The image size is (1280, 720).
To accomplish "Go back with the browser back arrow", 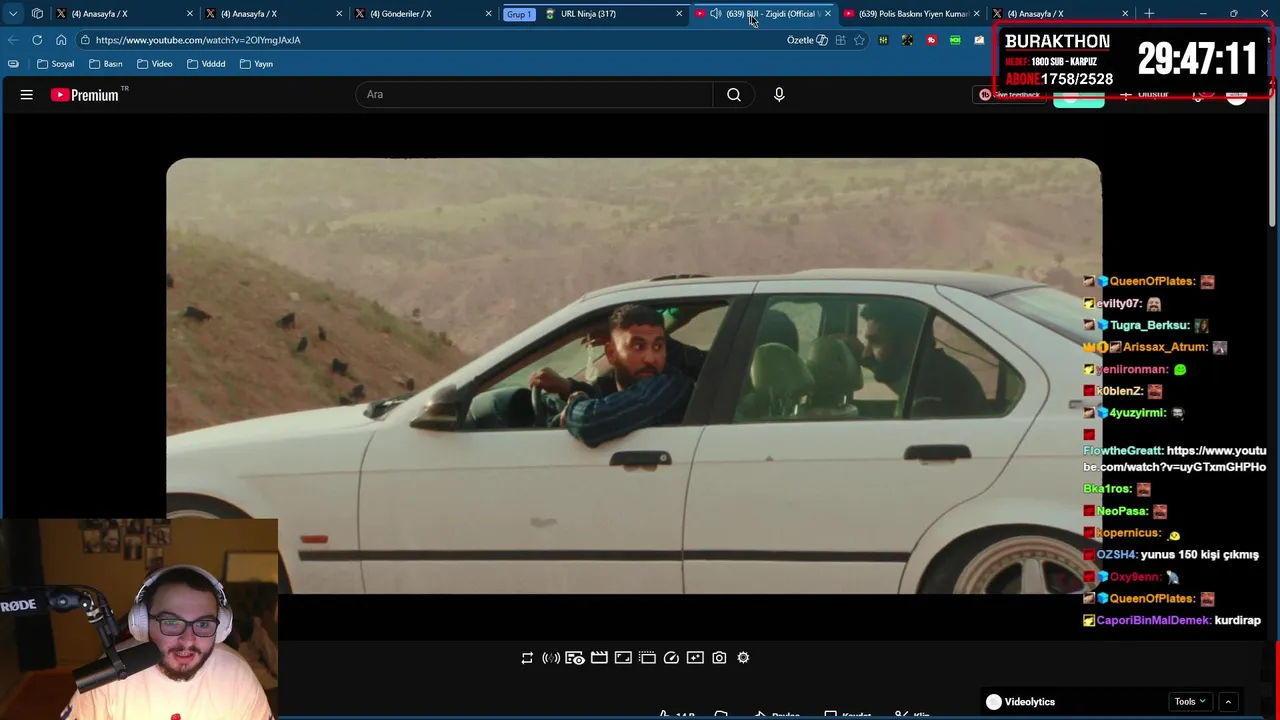I will coord(13,40).
